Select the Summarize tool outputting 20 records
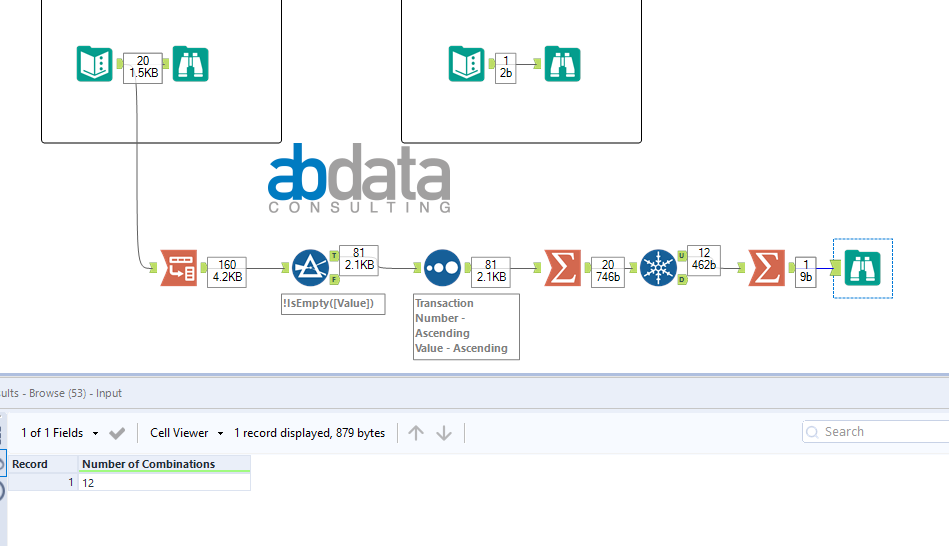The image size is (949, 546). [563, 268]
